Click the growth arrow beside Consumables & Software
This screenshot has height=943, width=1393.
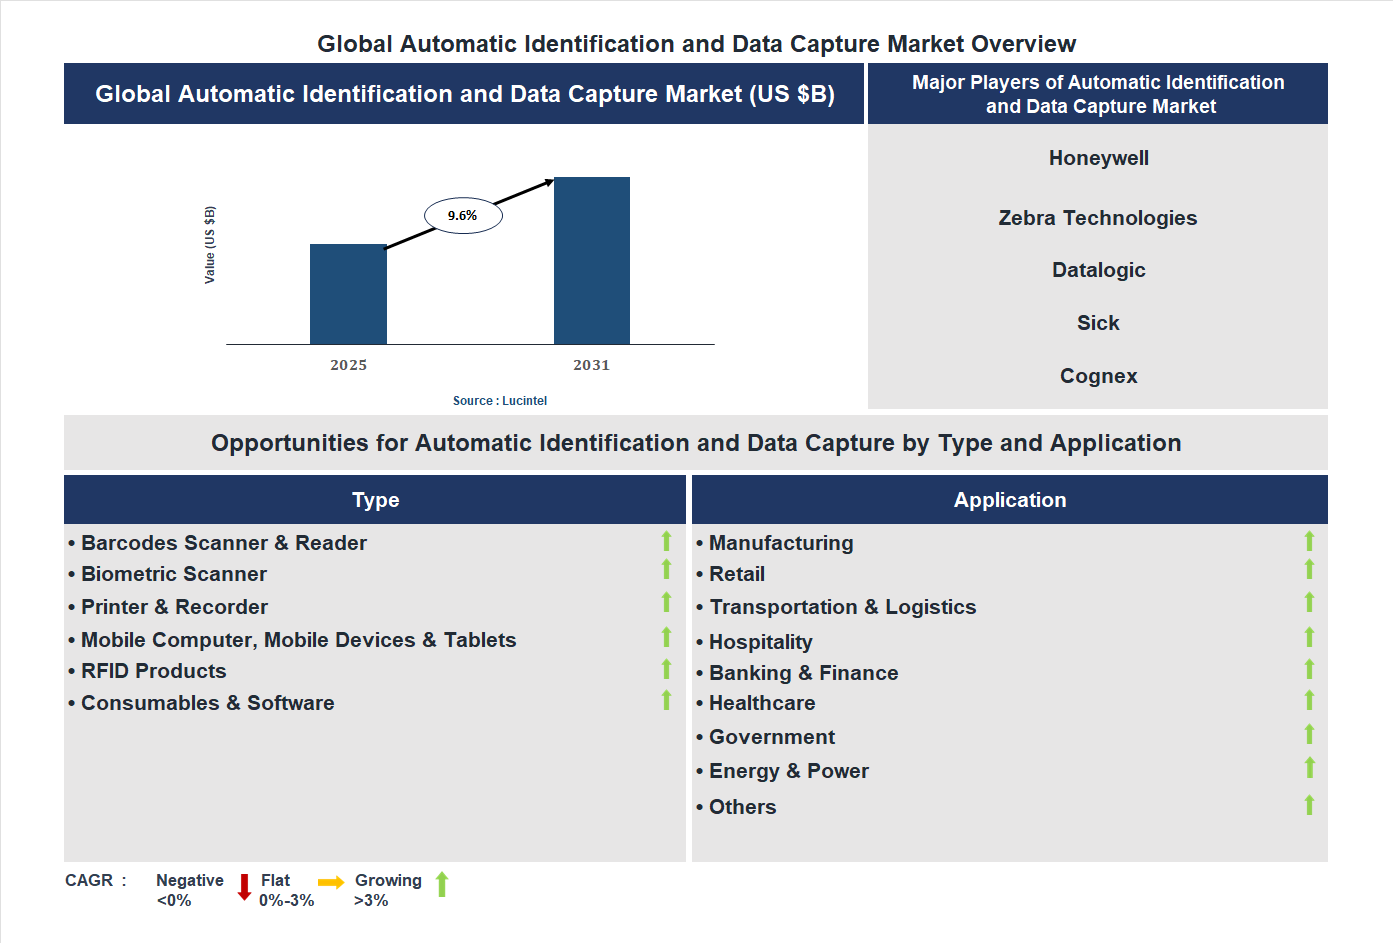[666, 701]
